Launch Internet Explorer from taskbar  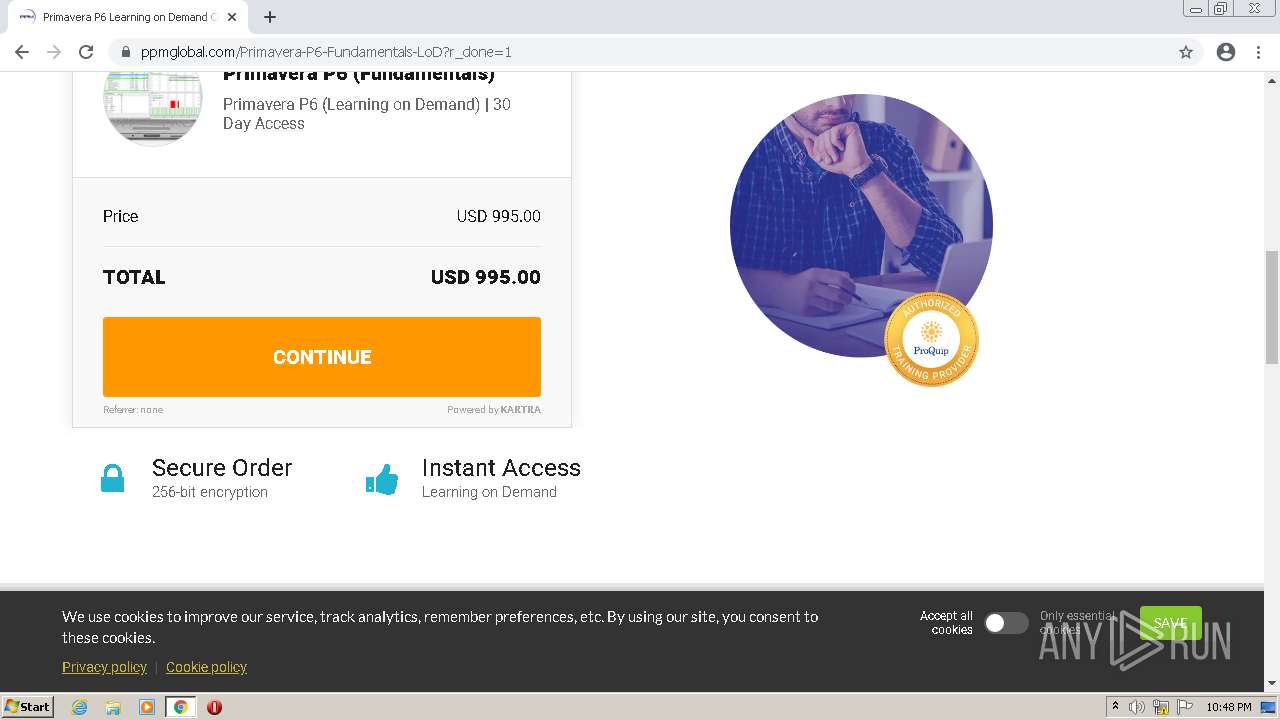(x=79, y=707)
